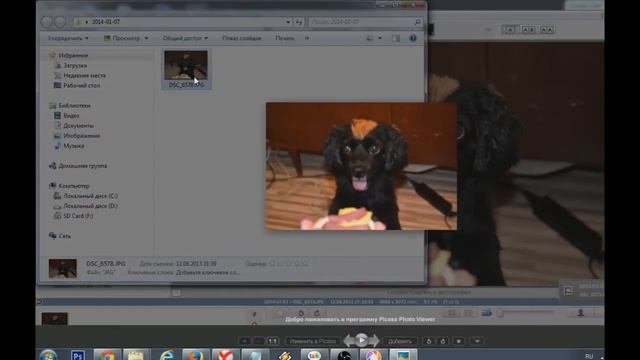This screenshot has width=640, height=360.
Task: Change Explorer view with the view icon
Action: pyautogui.click(x=370, y=38)
